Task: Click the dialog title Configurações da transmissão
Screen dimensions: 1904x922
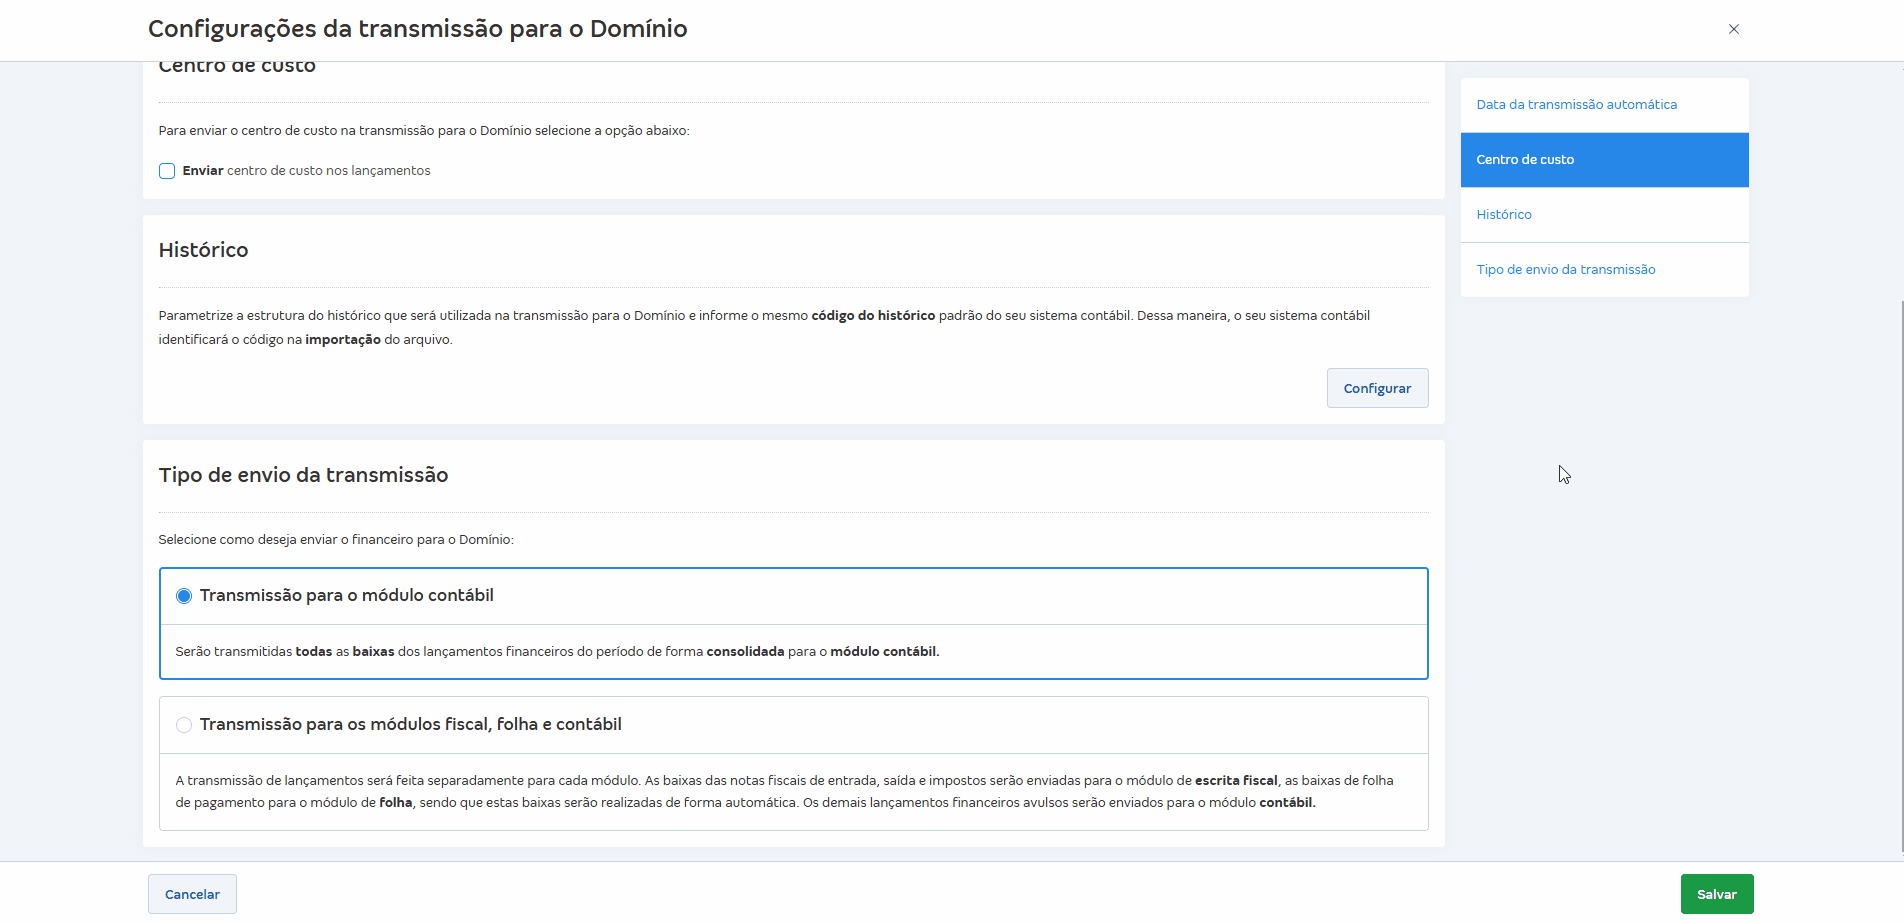Action: (417, 29)
